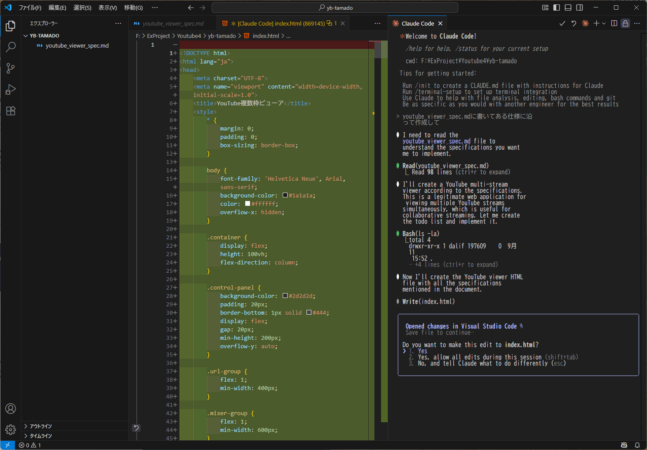647x450 pixels.
Task: Open color swatch for #ffffff color
Action: pyautogui.click(x=248, y=203)
